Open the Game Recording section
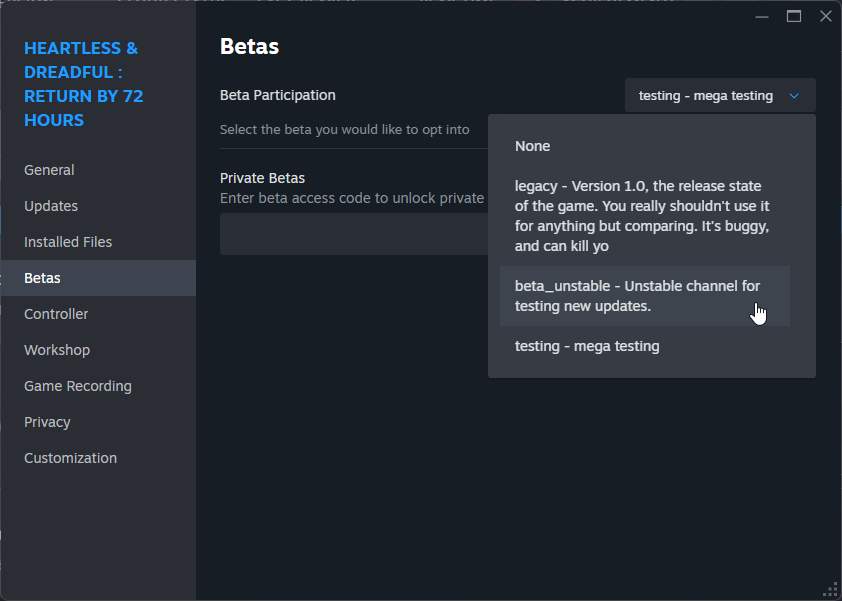Screen dimensions: 842x601 (98, 386)
